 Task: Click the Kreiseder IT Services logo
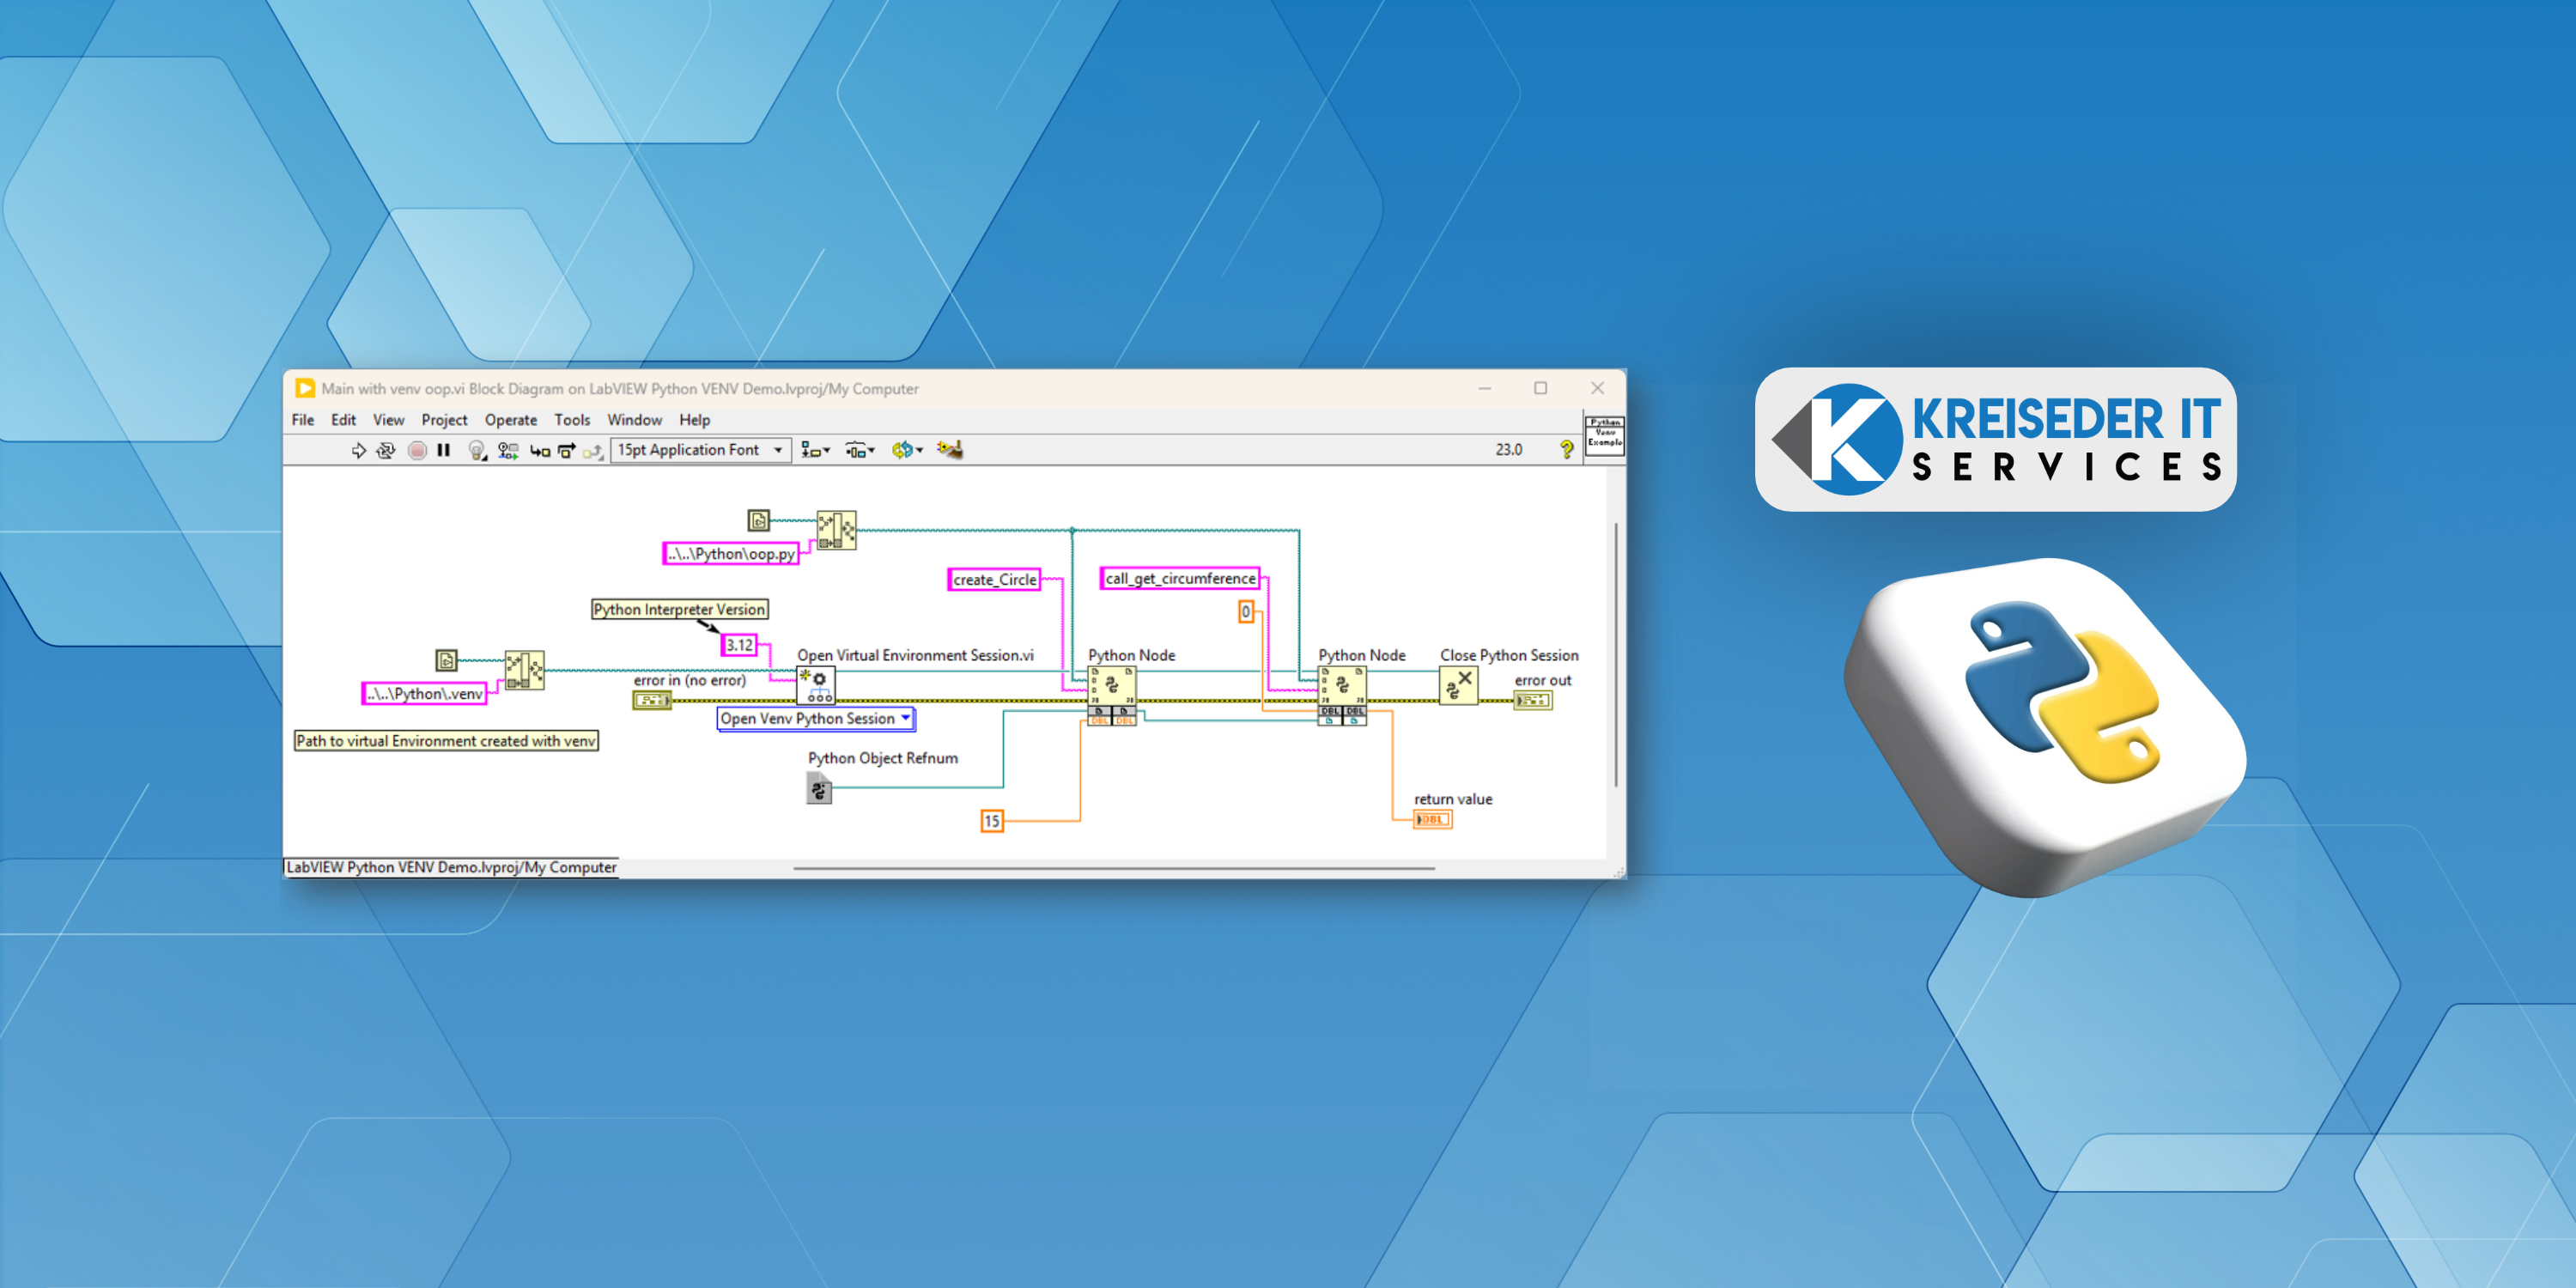tap(1996, 439)
